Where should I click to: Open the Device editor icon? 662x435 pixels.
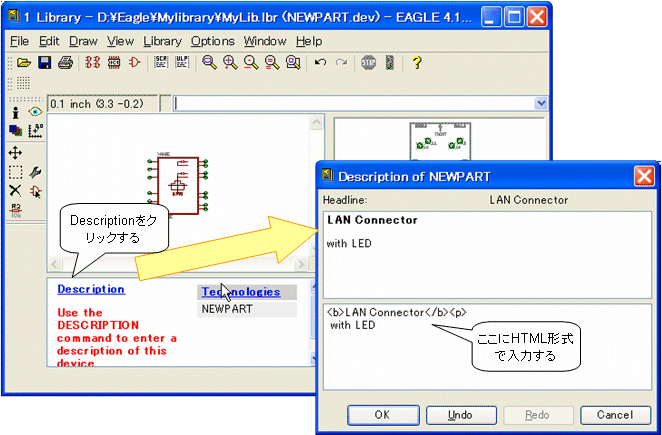(92, 63)
